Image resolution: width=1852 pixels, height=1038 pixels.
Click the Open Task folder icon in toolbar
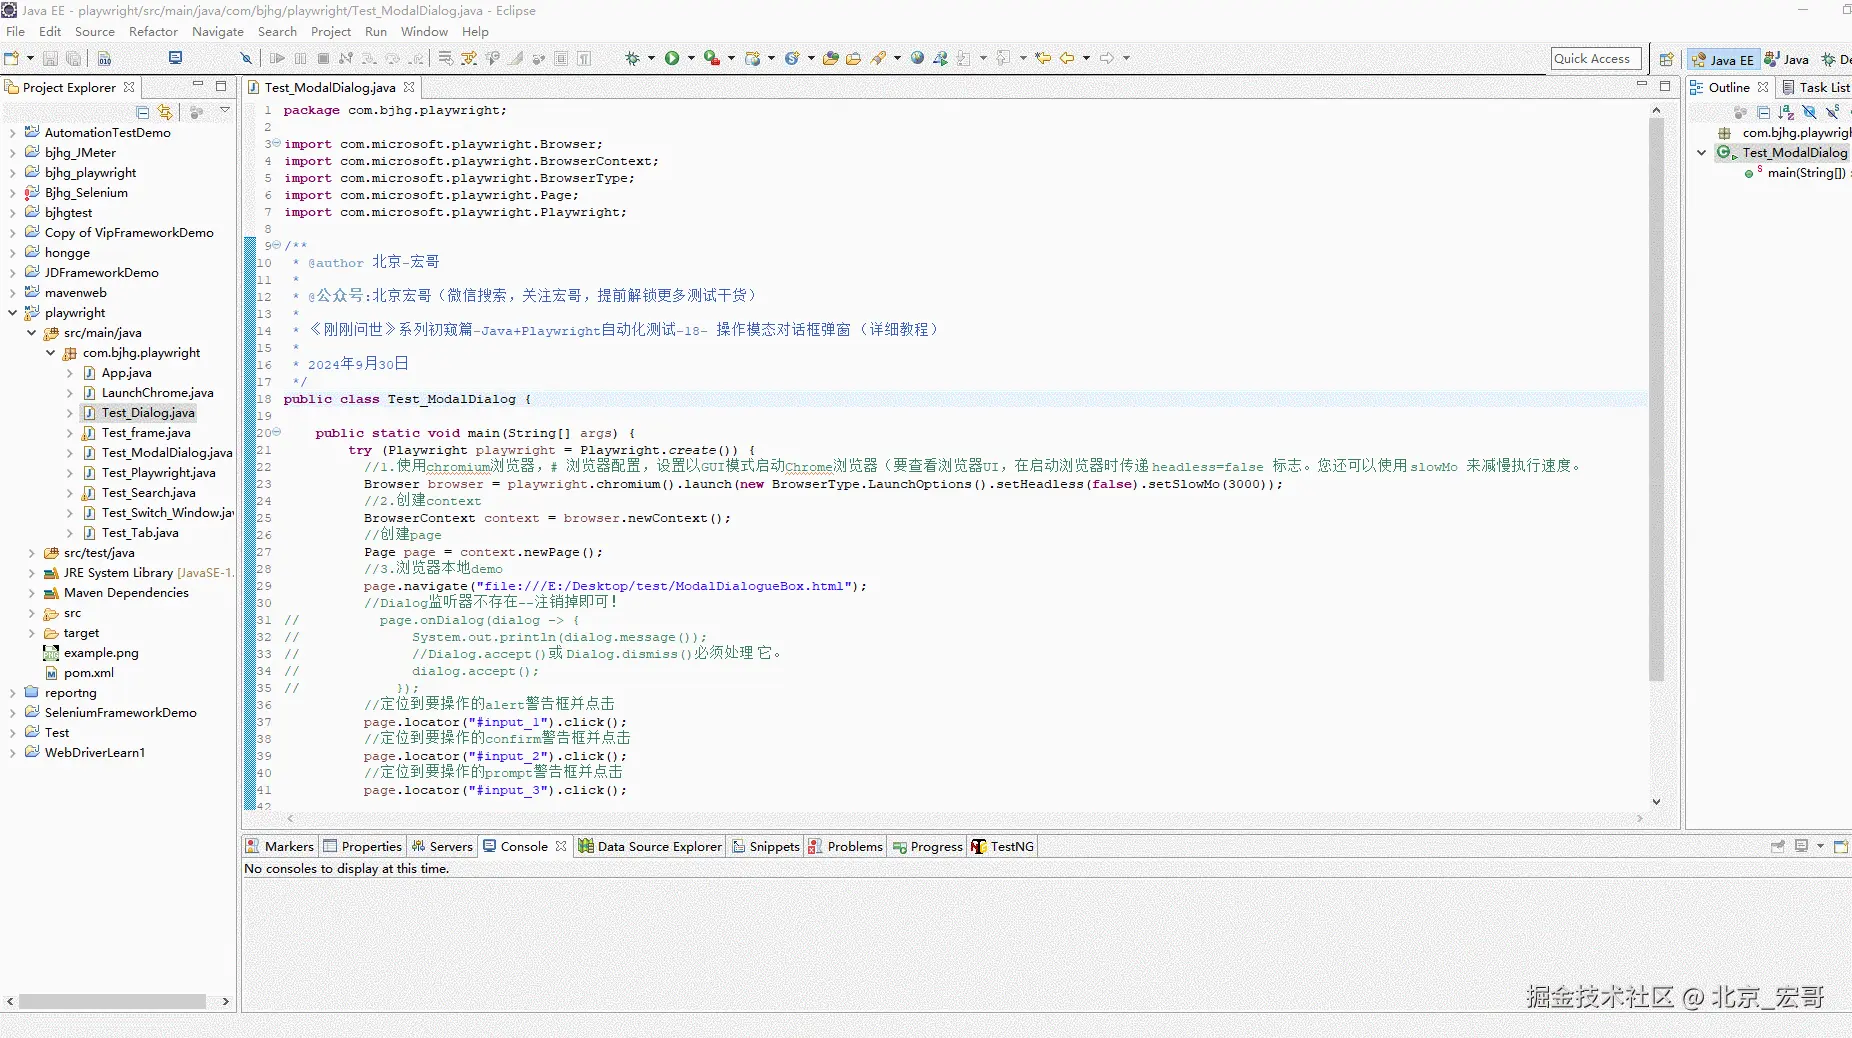pos(853,58)
